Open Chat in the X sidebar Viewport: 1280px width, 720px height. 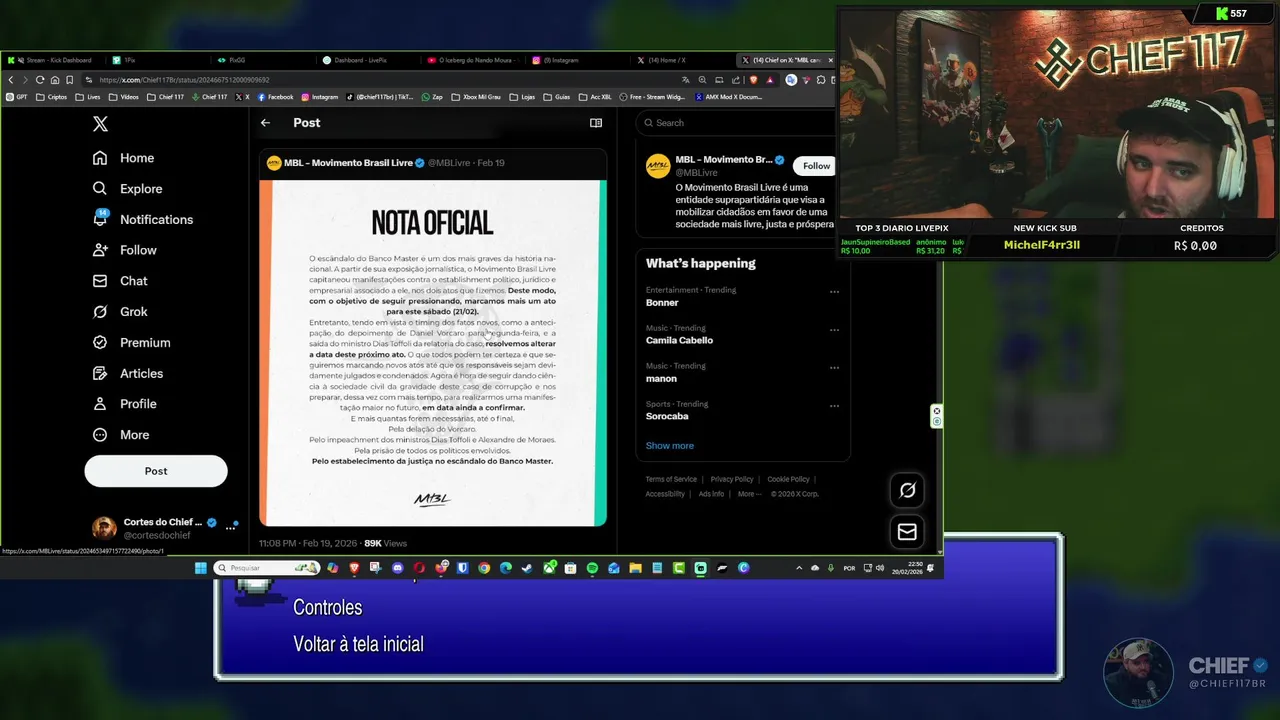(x=119, y=281)
